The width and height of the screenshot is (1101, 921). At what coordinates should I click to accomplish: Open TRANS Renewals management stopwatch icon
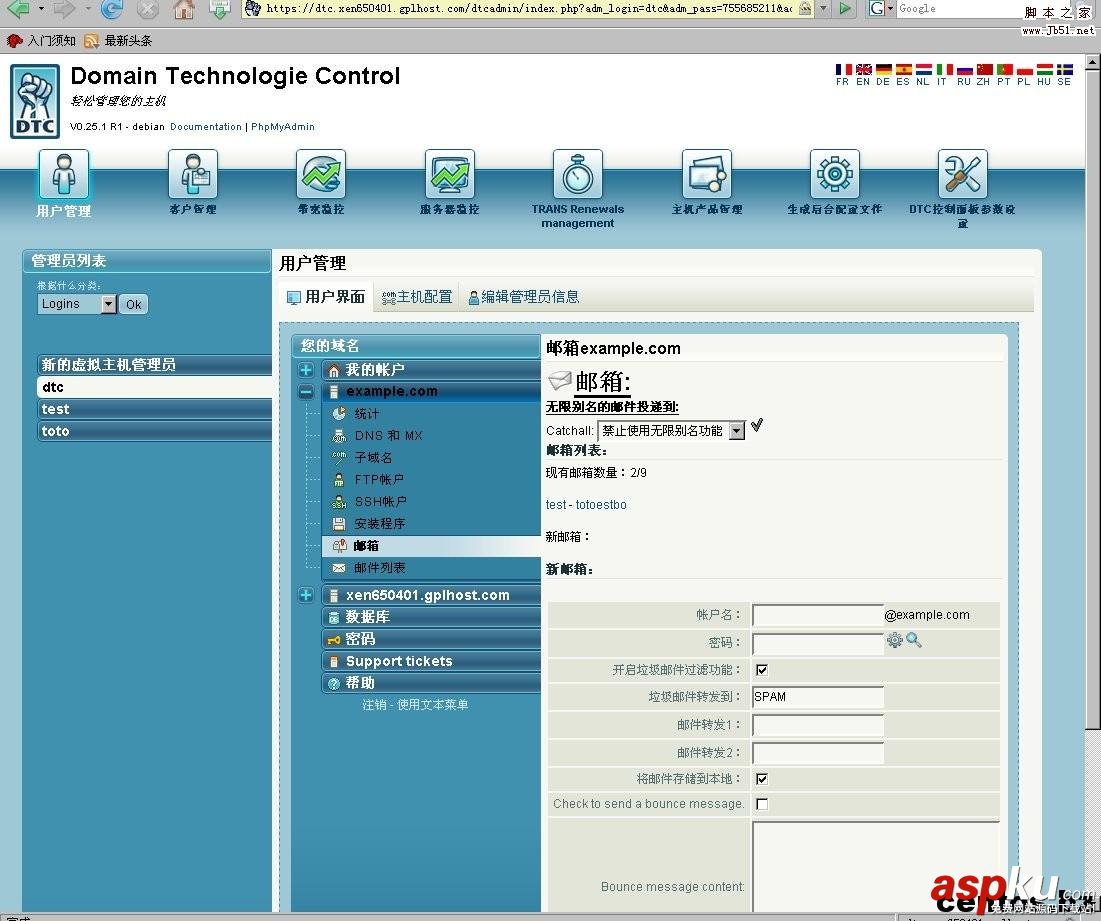coord(578,174)
